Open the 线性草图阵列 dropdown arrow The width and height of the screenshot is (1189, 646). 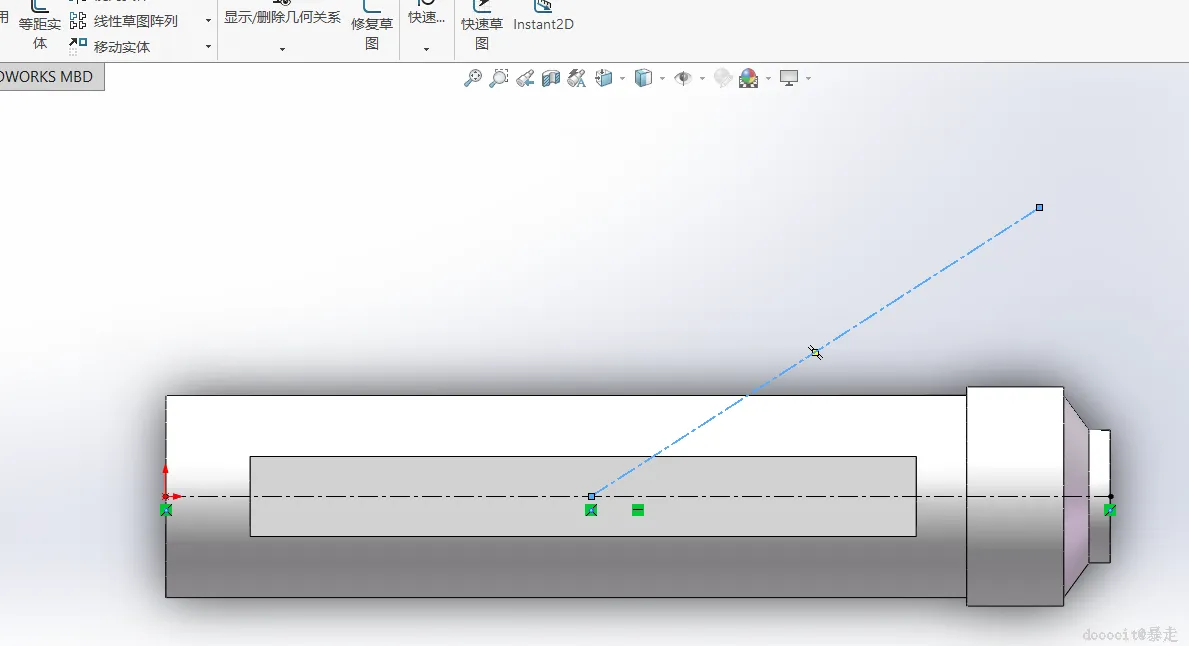(209, 21)
